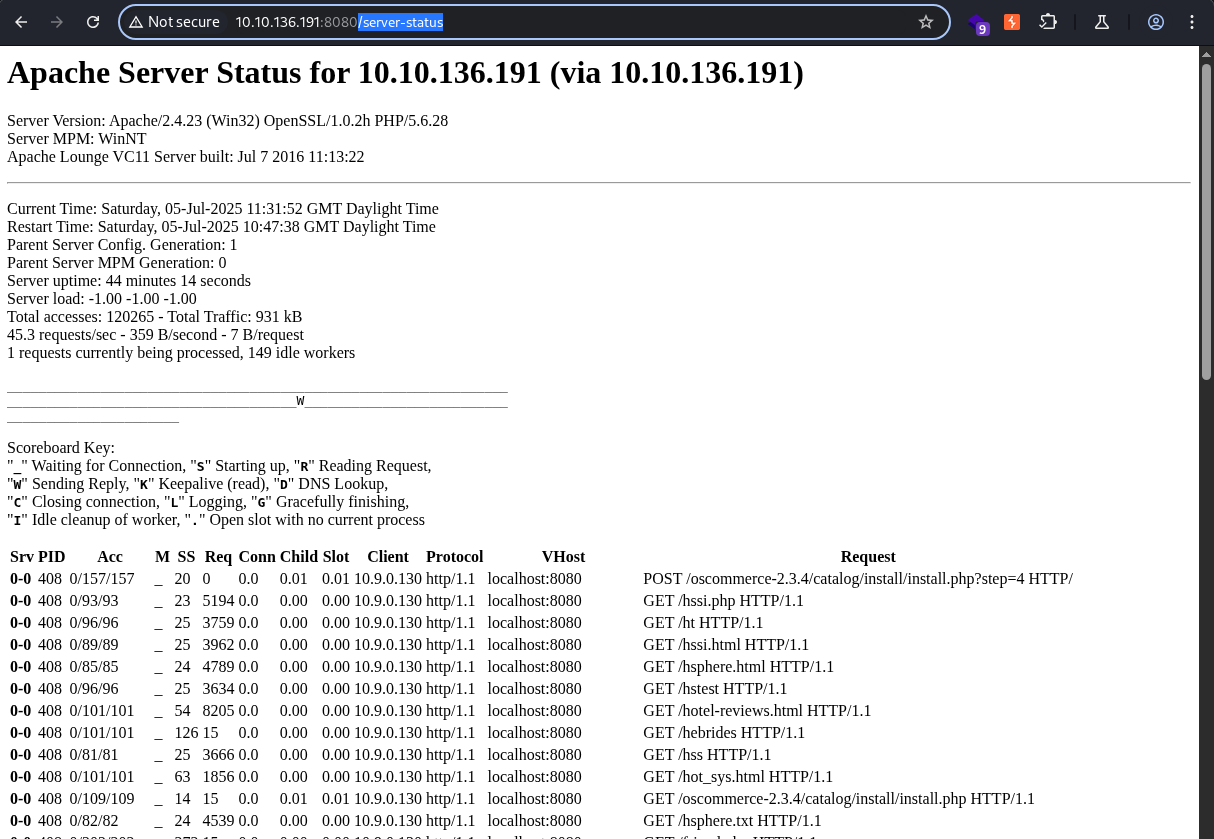Click the GET /hstest request
This screenshot has width=1214, height=839.
(x=715, y=689)
